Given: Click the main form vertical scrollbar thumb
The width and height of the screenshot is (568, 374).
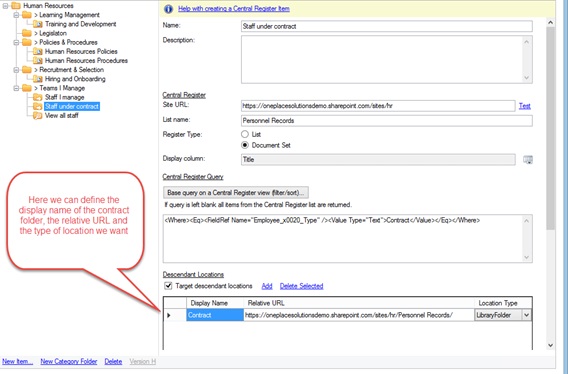Looking at the screenshot, I should pyautogui.click(x=550, y=129).
